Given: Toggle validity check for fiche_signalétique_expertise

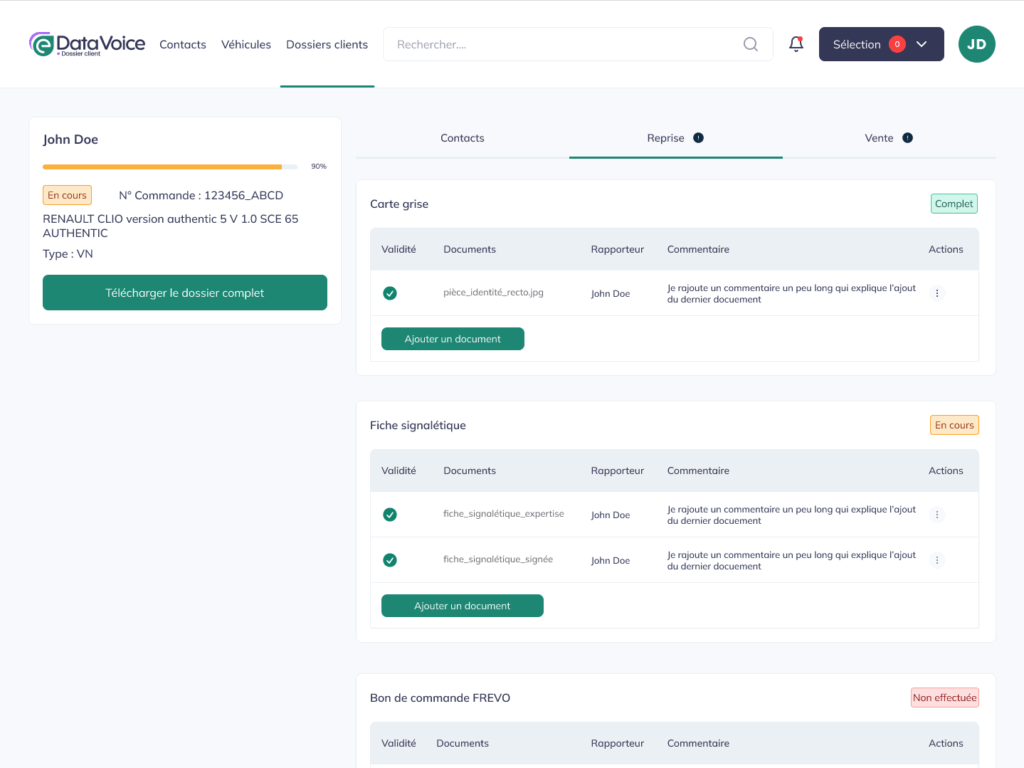Looking at the screenshot, I should pos(390,515).
